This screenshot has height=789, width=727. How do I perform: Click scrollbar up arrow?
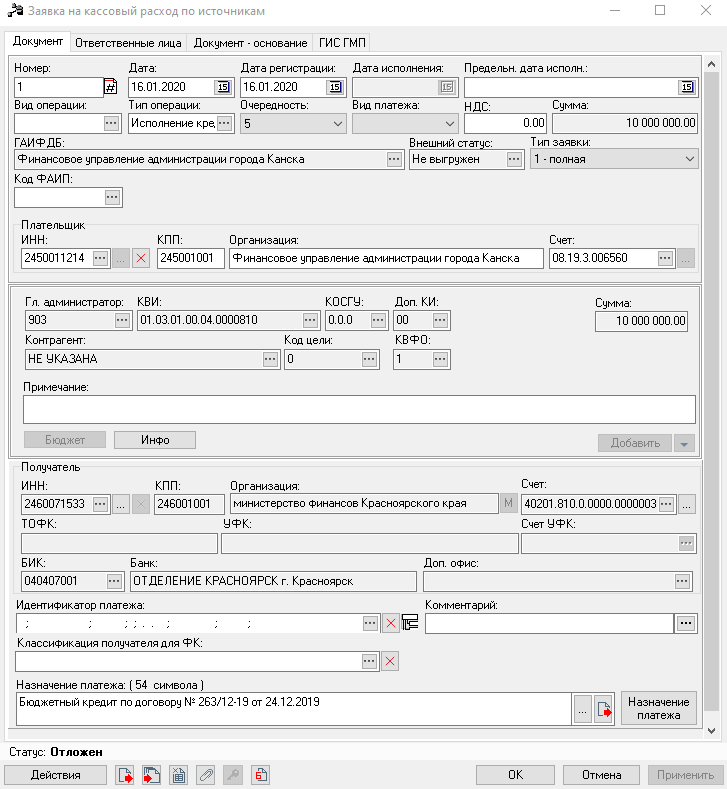pos(711,64)
